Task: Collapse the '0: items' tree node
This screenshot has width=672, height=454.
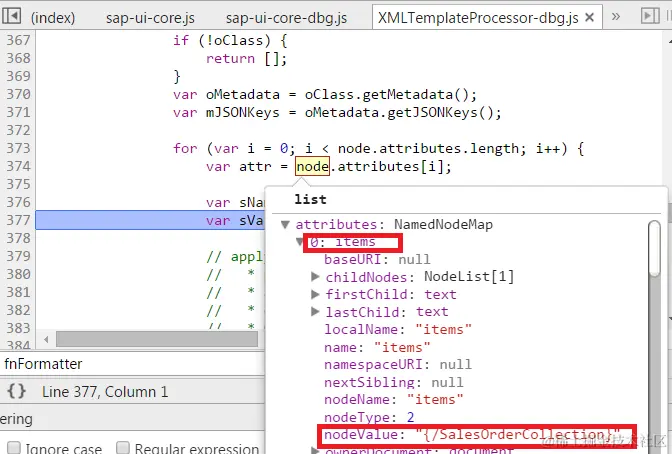Action: [x=300, y=242]
